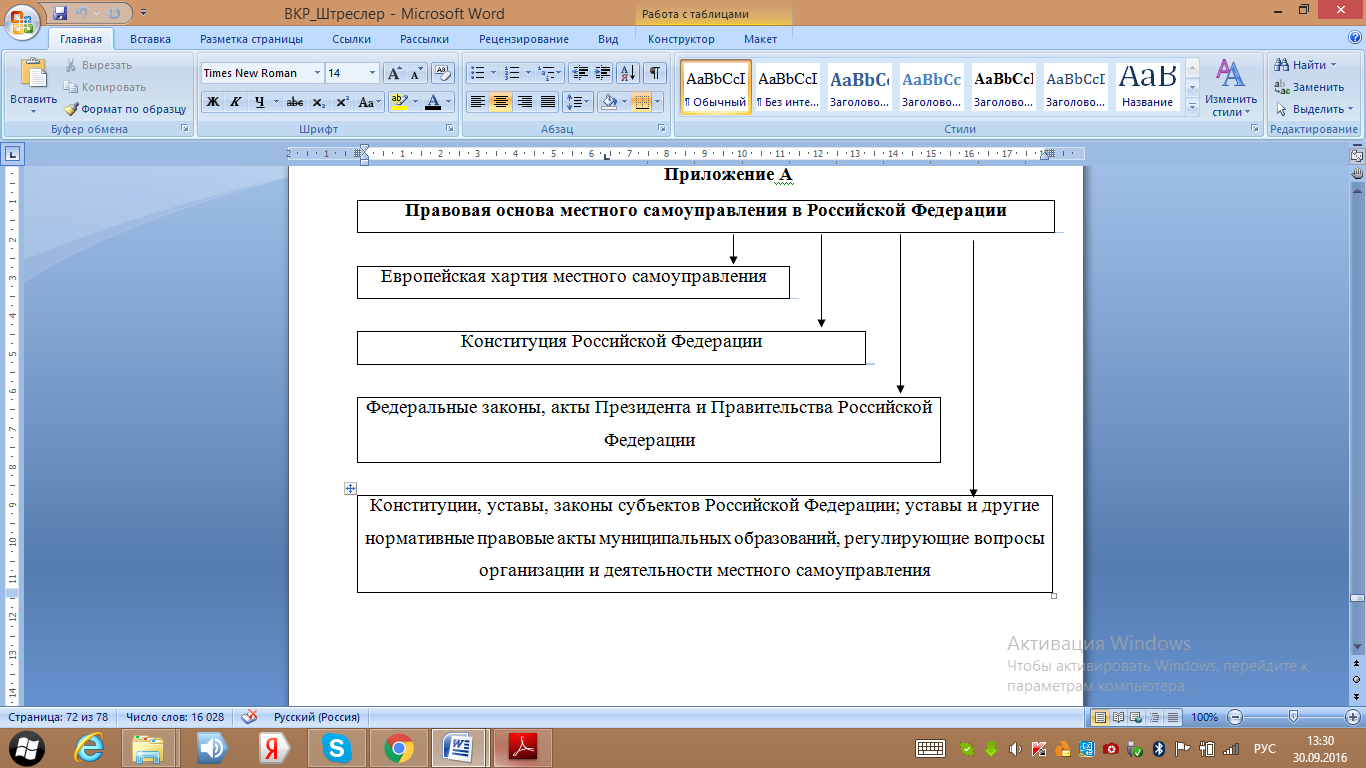Click Format Painter (Формат по образцу)
This screenshot has width=1366, height=768.
click(125, 109)
